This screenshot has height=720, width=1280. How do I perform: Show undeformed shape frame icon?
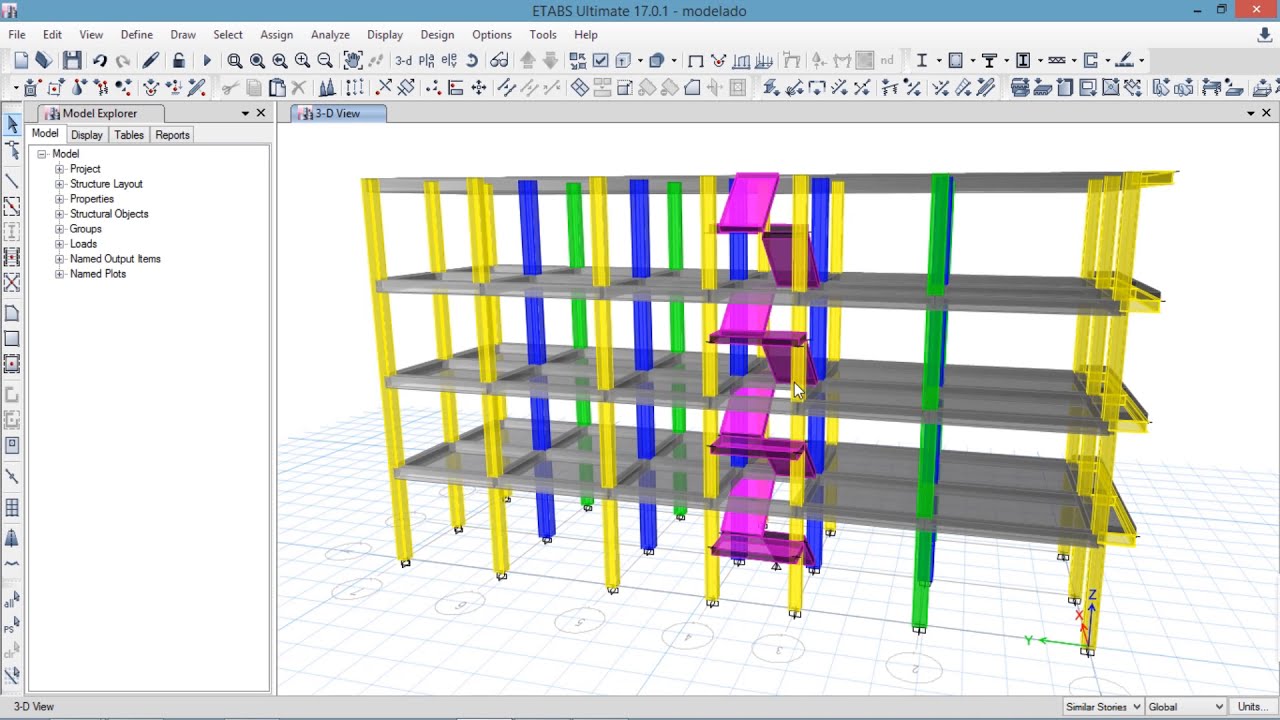coord(696,61)
